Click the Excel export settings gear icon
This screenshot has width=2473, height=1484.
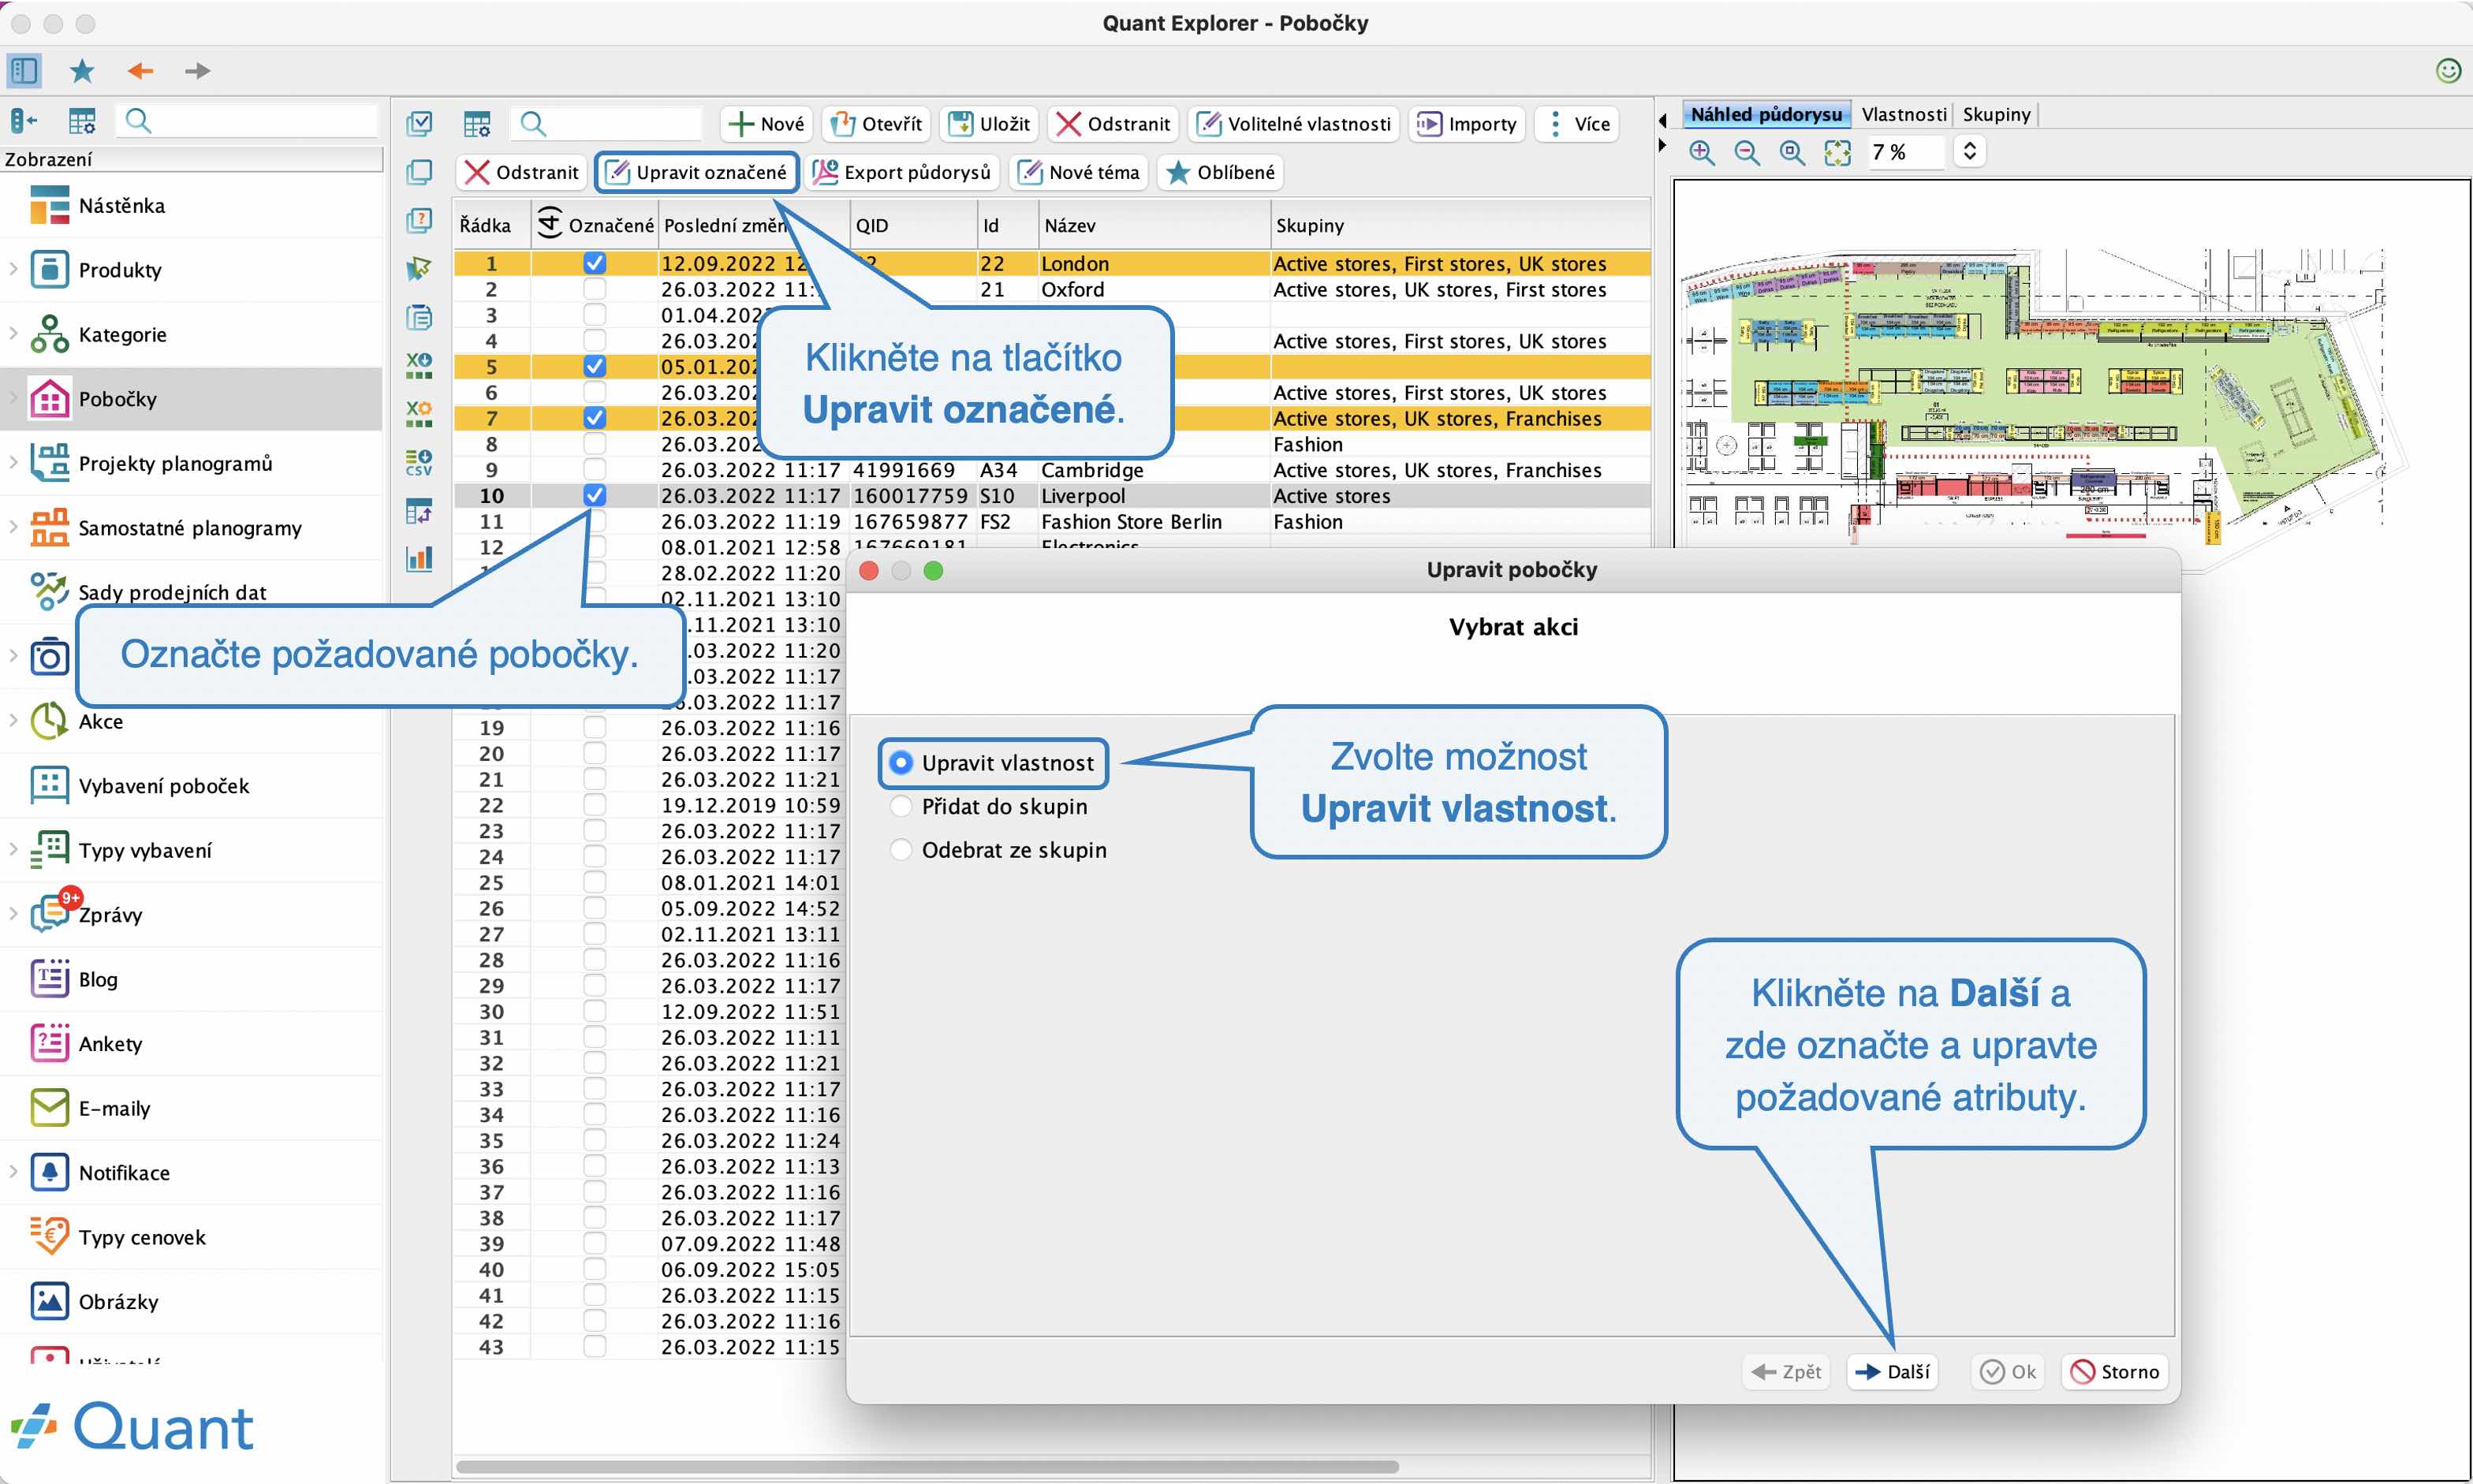click(419, 413)
